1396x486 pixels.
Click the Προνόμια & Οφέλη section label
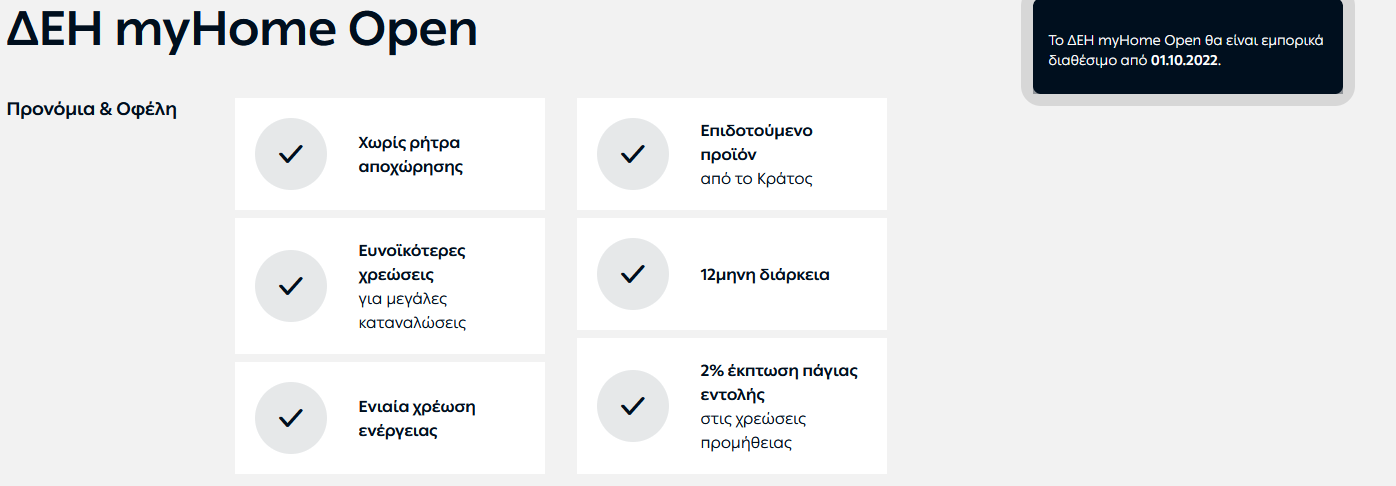click(92, 109)
